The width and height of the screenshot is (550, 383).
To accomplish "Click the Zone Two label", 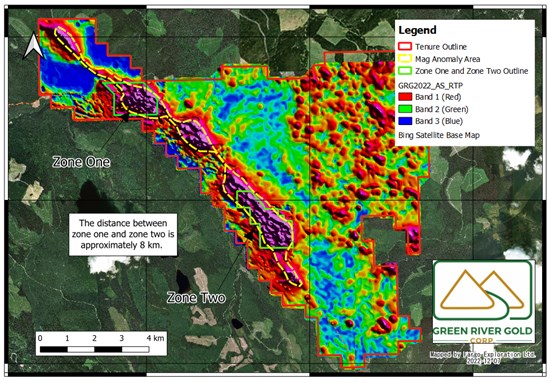I will (196, 297).
